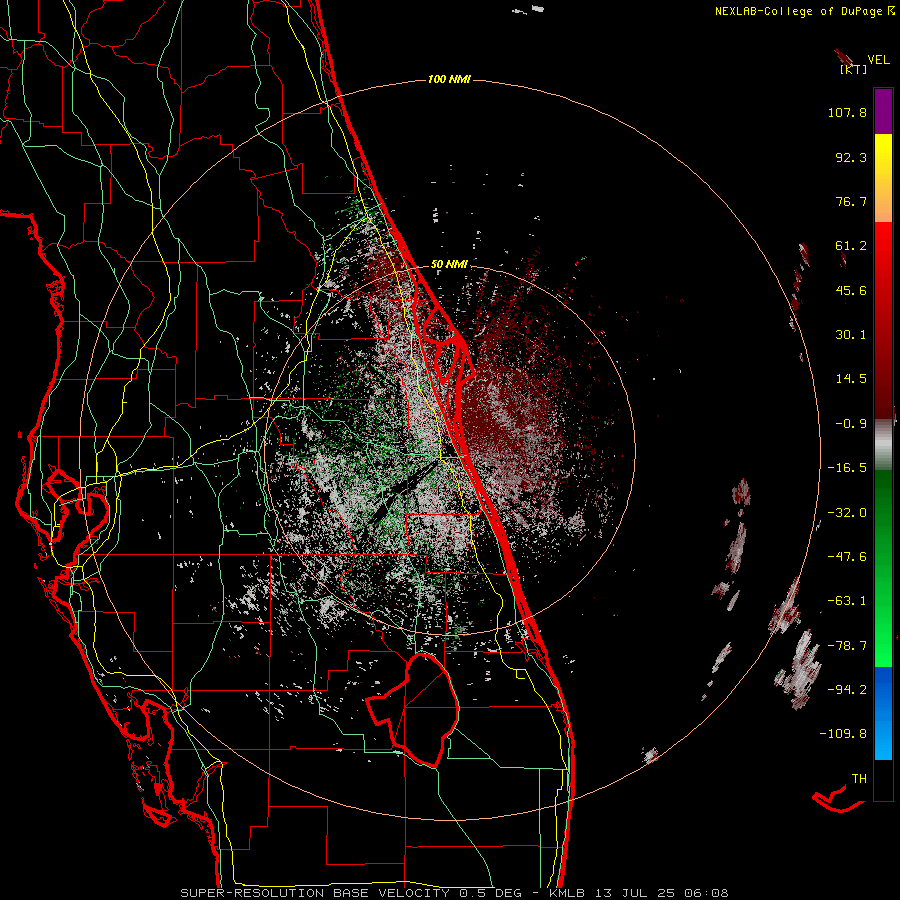Pick the yellow-orange segment of the color bar
The height and width of the screenshot is (900, 900).
[x=883, y=178]
